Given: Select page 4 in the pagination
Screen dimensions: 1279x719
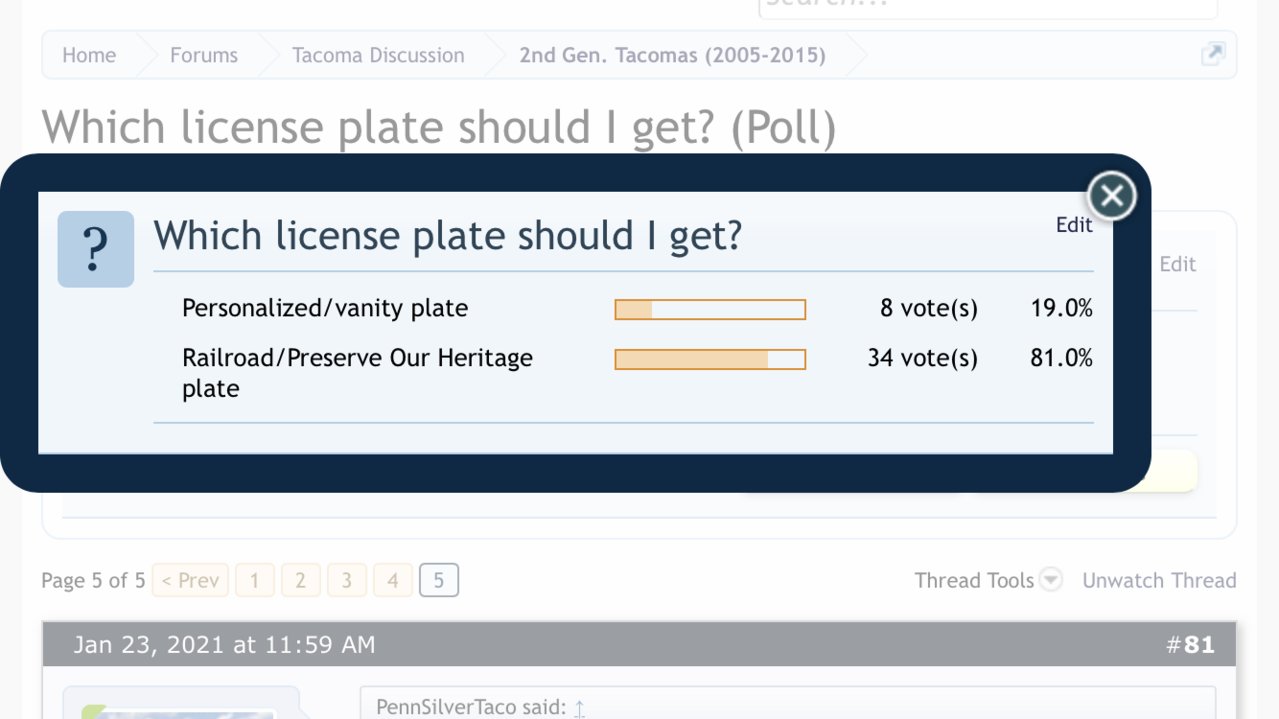Looking at the screenshot, I should pyautogui.click(x=393, y=580).
